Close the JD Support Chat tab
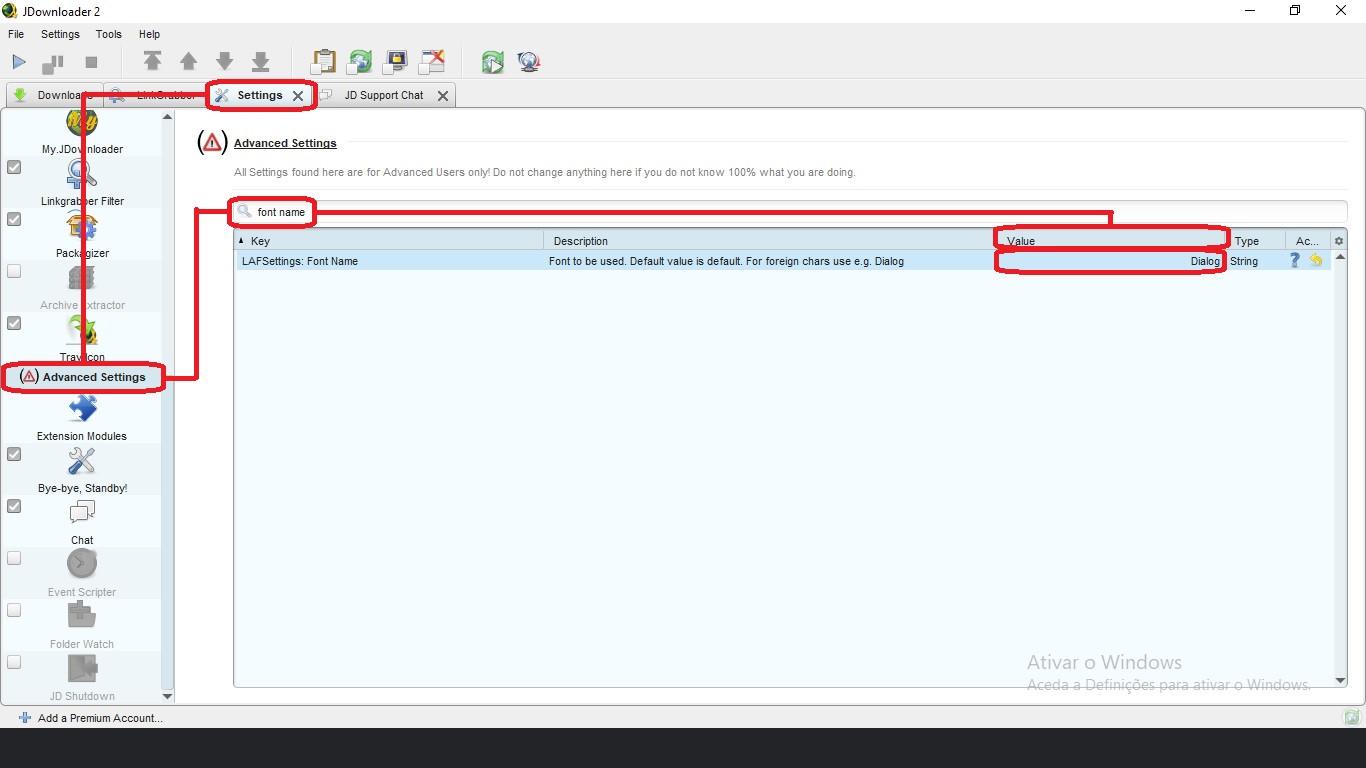1366x768 pixels. click(x=443, y=96)
